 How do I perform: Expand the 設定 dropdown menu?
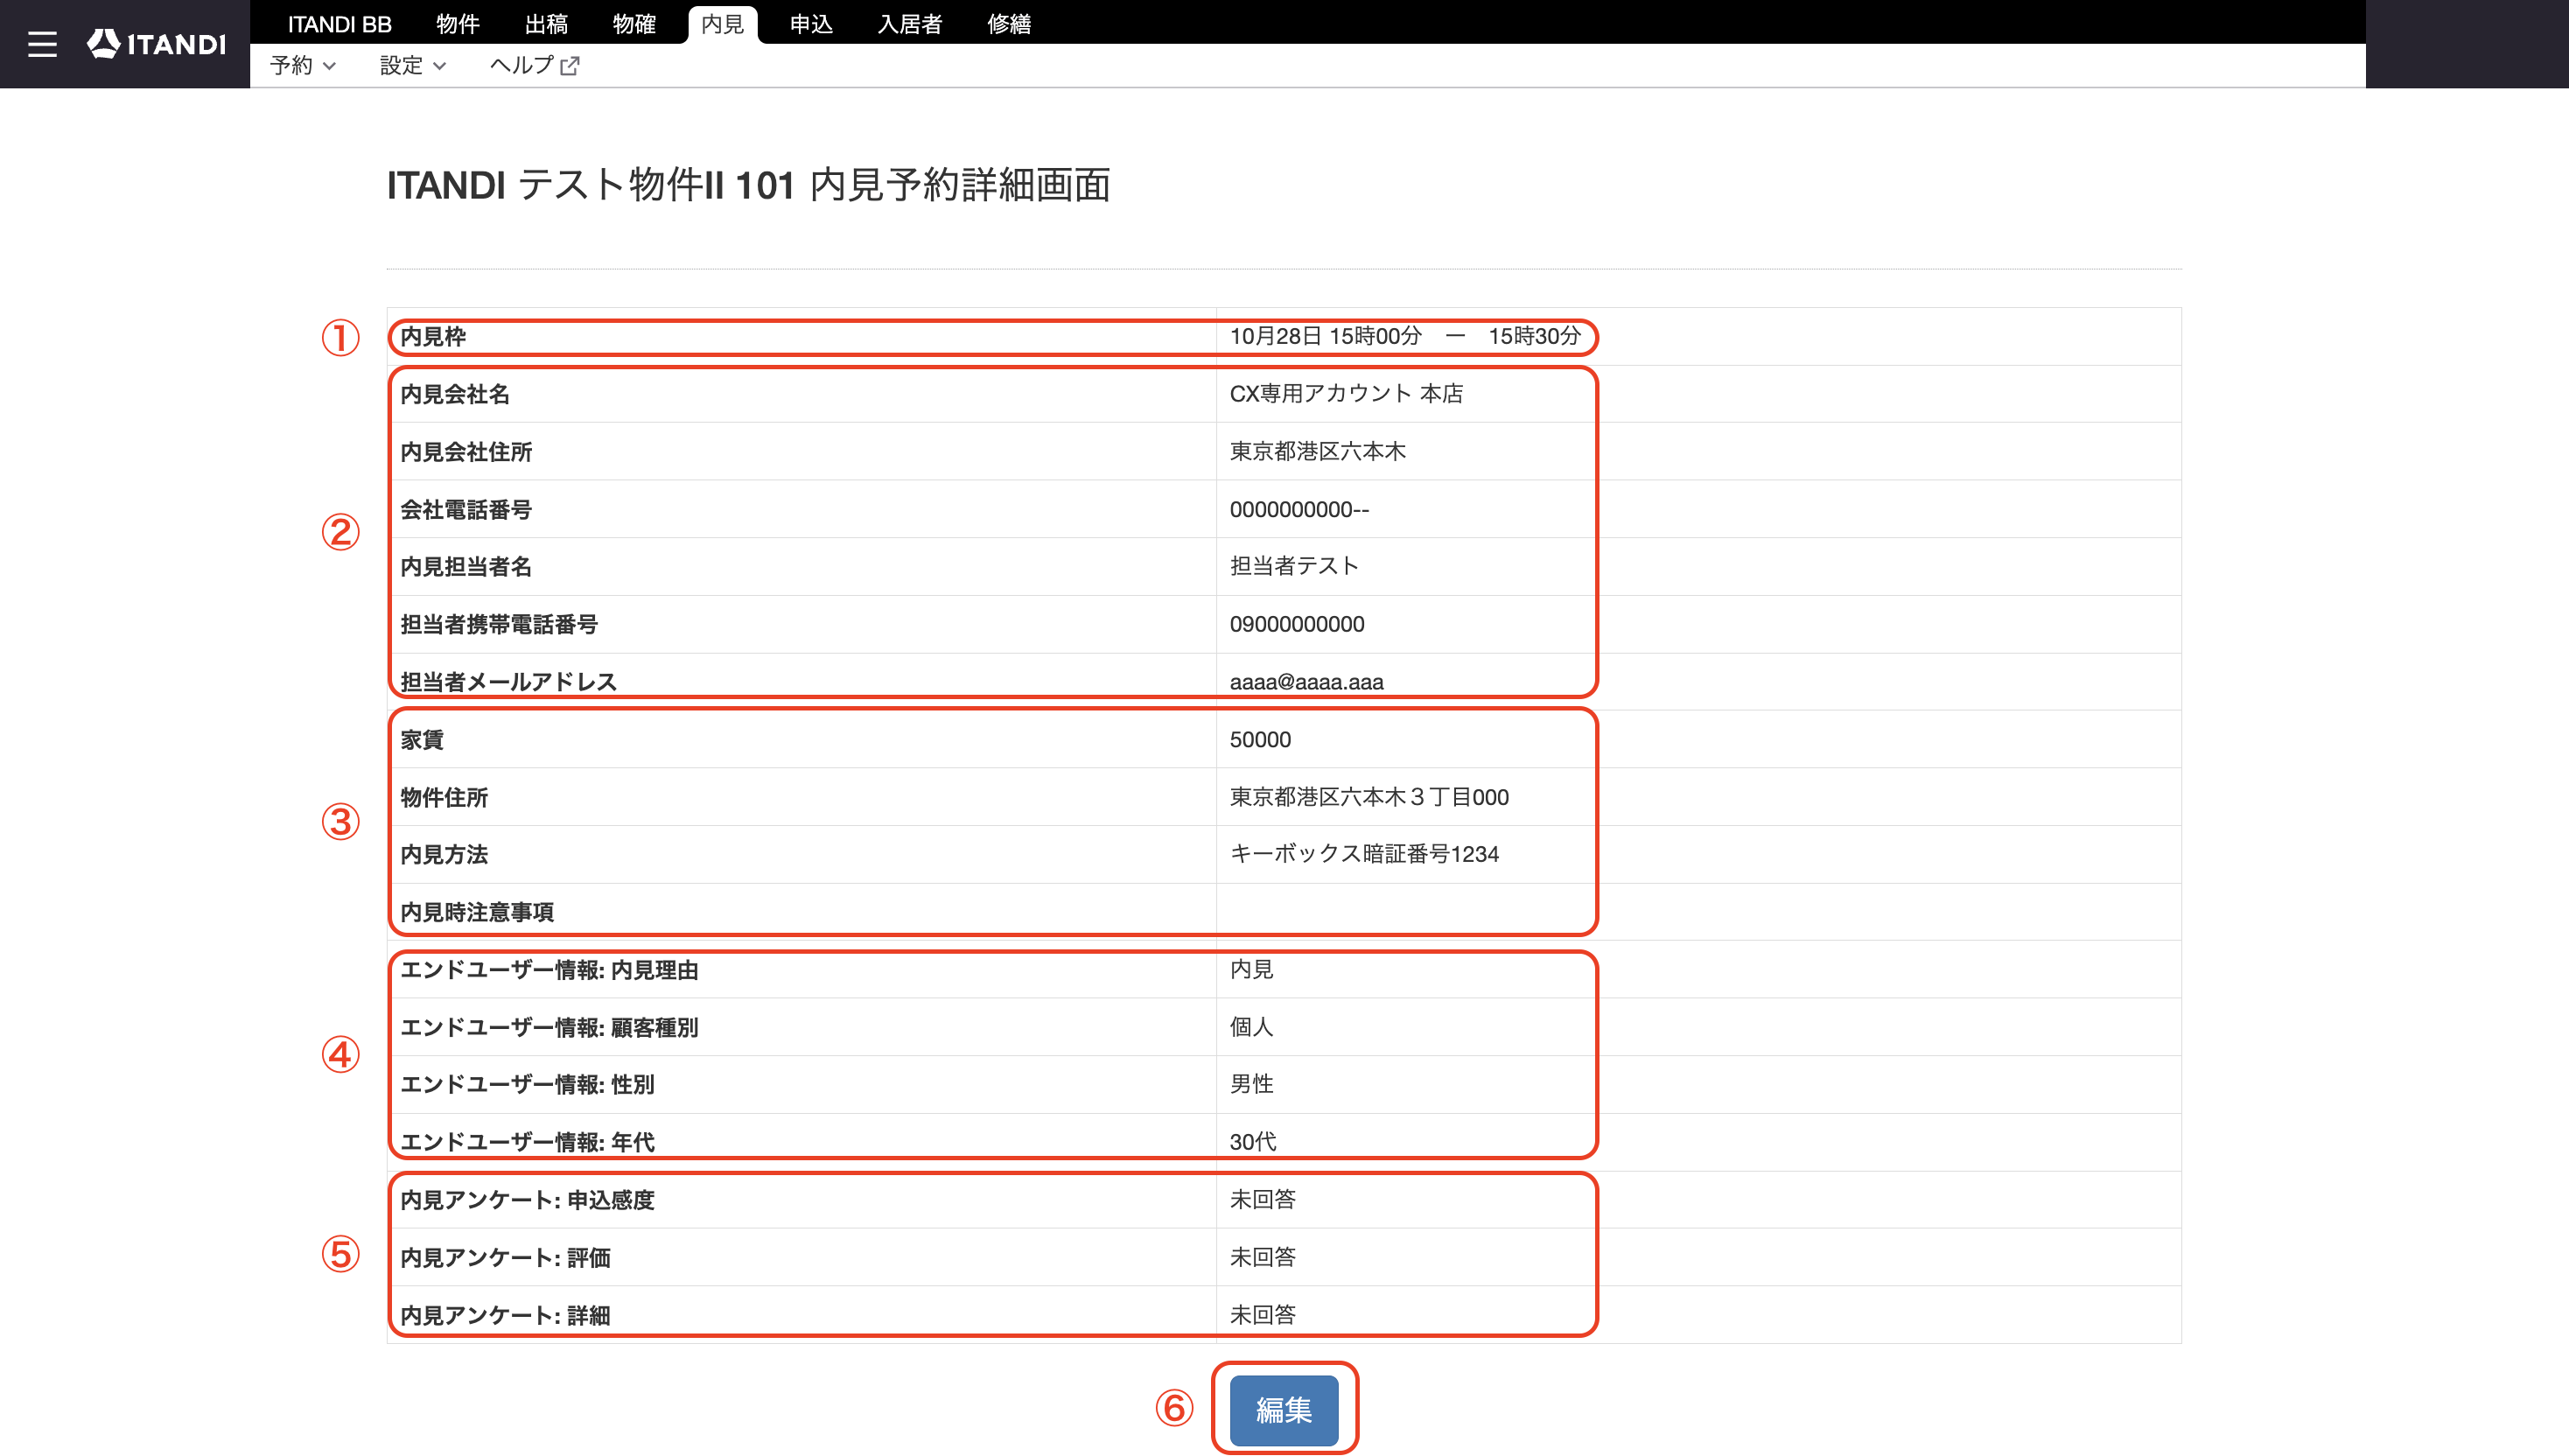pyautogui.click(x=413, y=66)
